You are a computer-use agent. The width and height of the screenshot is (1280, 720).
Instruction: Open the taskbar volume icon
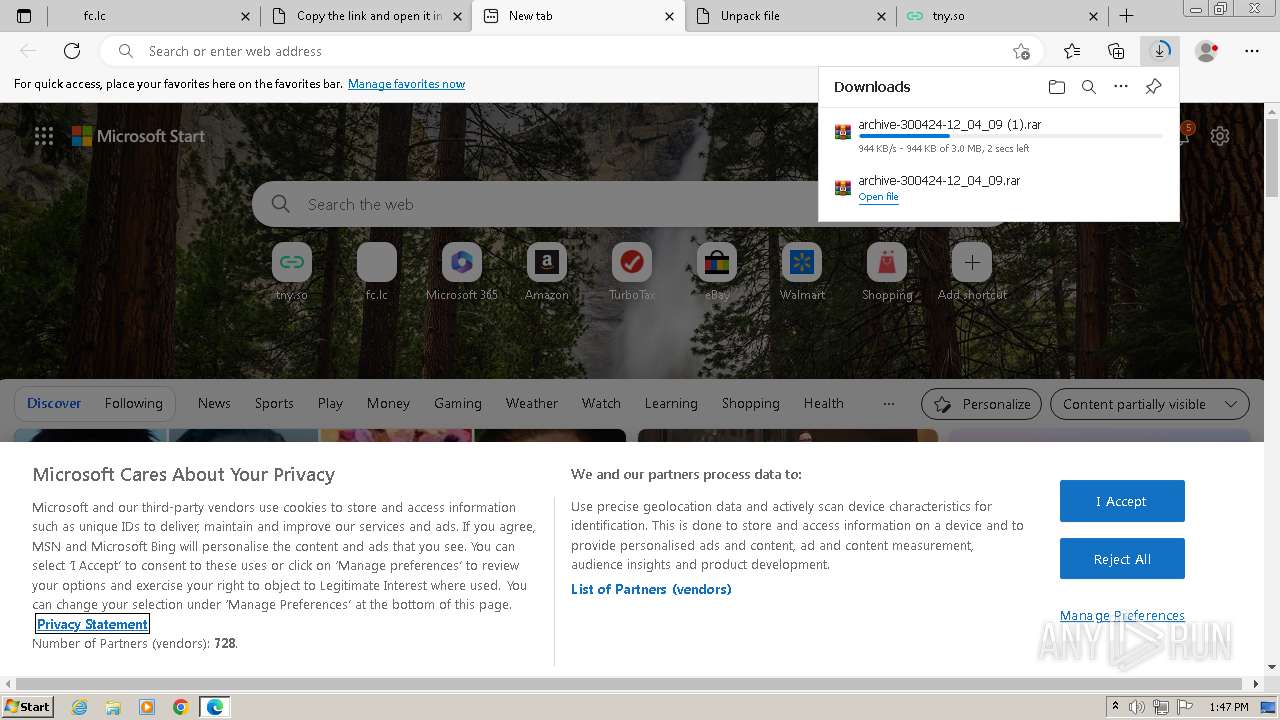pyautogui.click(x=1137, y=707)
